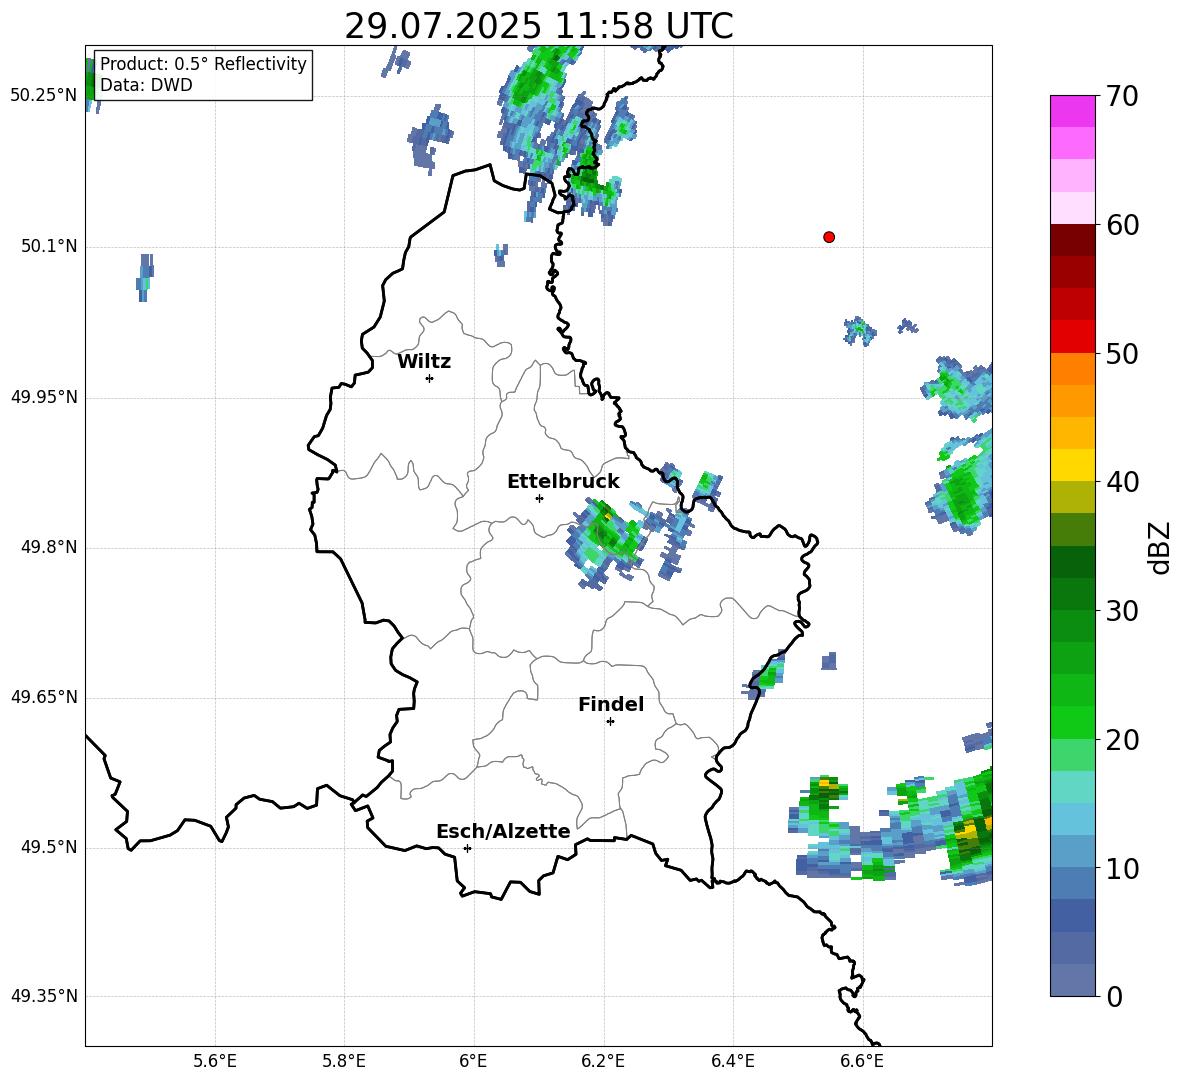Screen dimensions: 1184x1081
Task: Click the 40 value on the colorbar
Action: (x=1122, y=482)
